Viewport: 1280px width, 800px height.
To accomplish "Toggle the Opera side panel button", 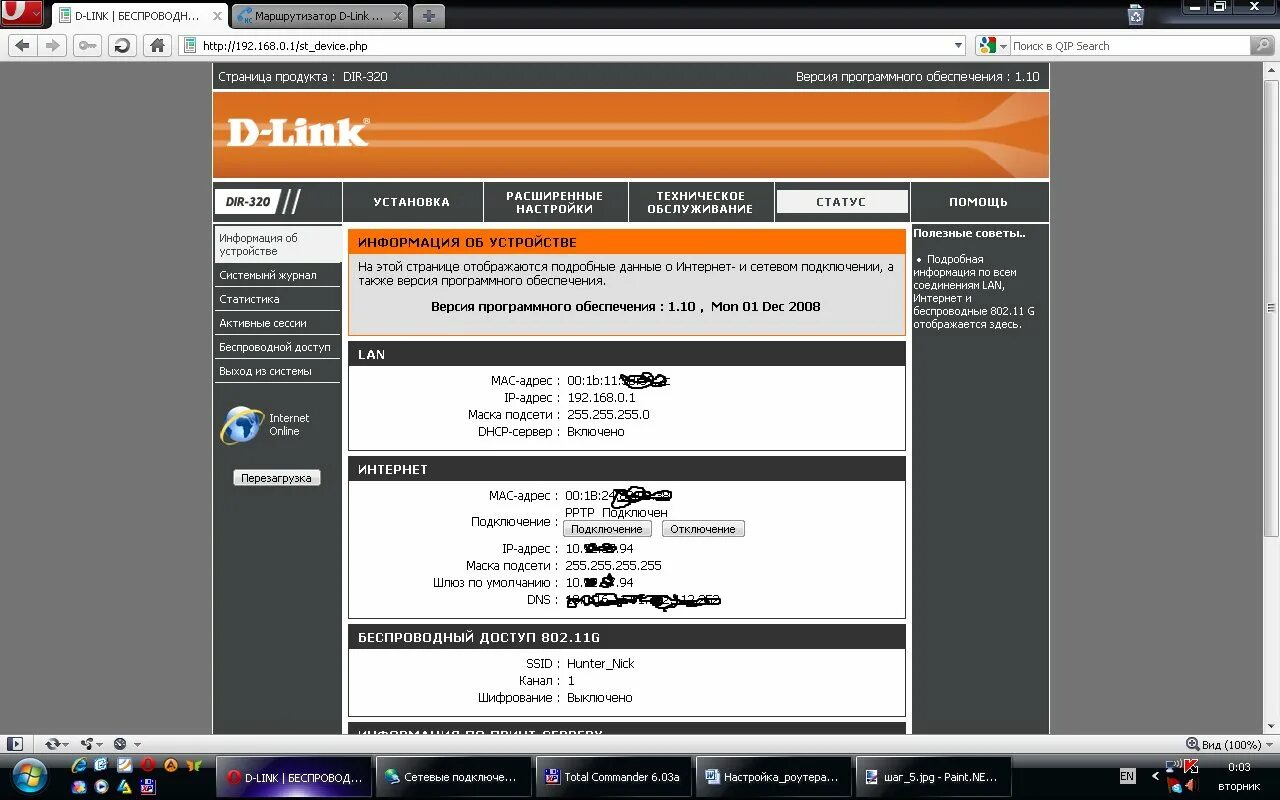I will tap(14, 744).
